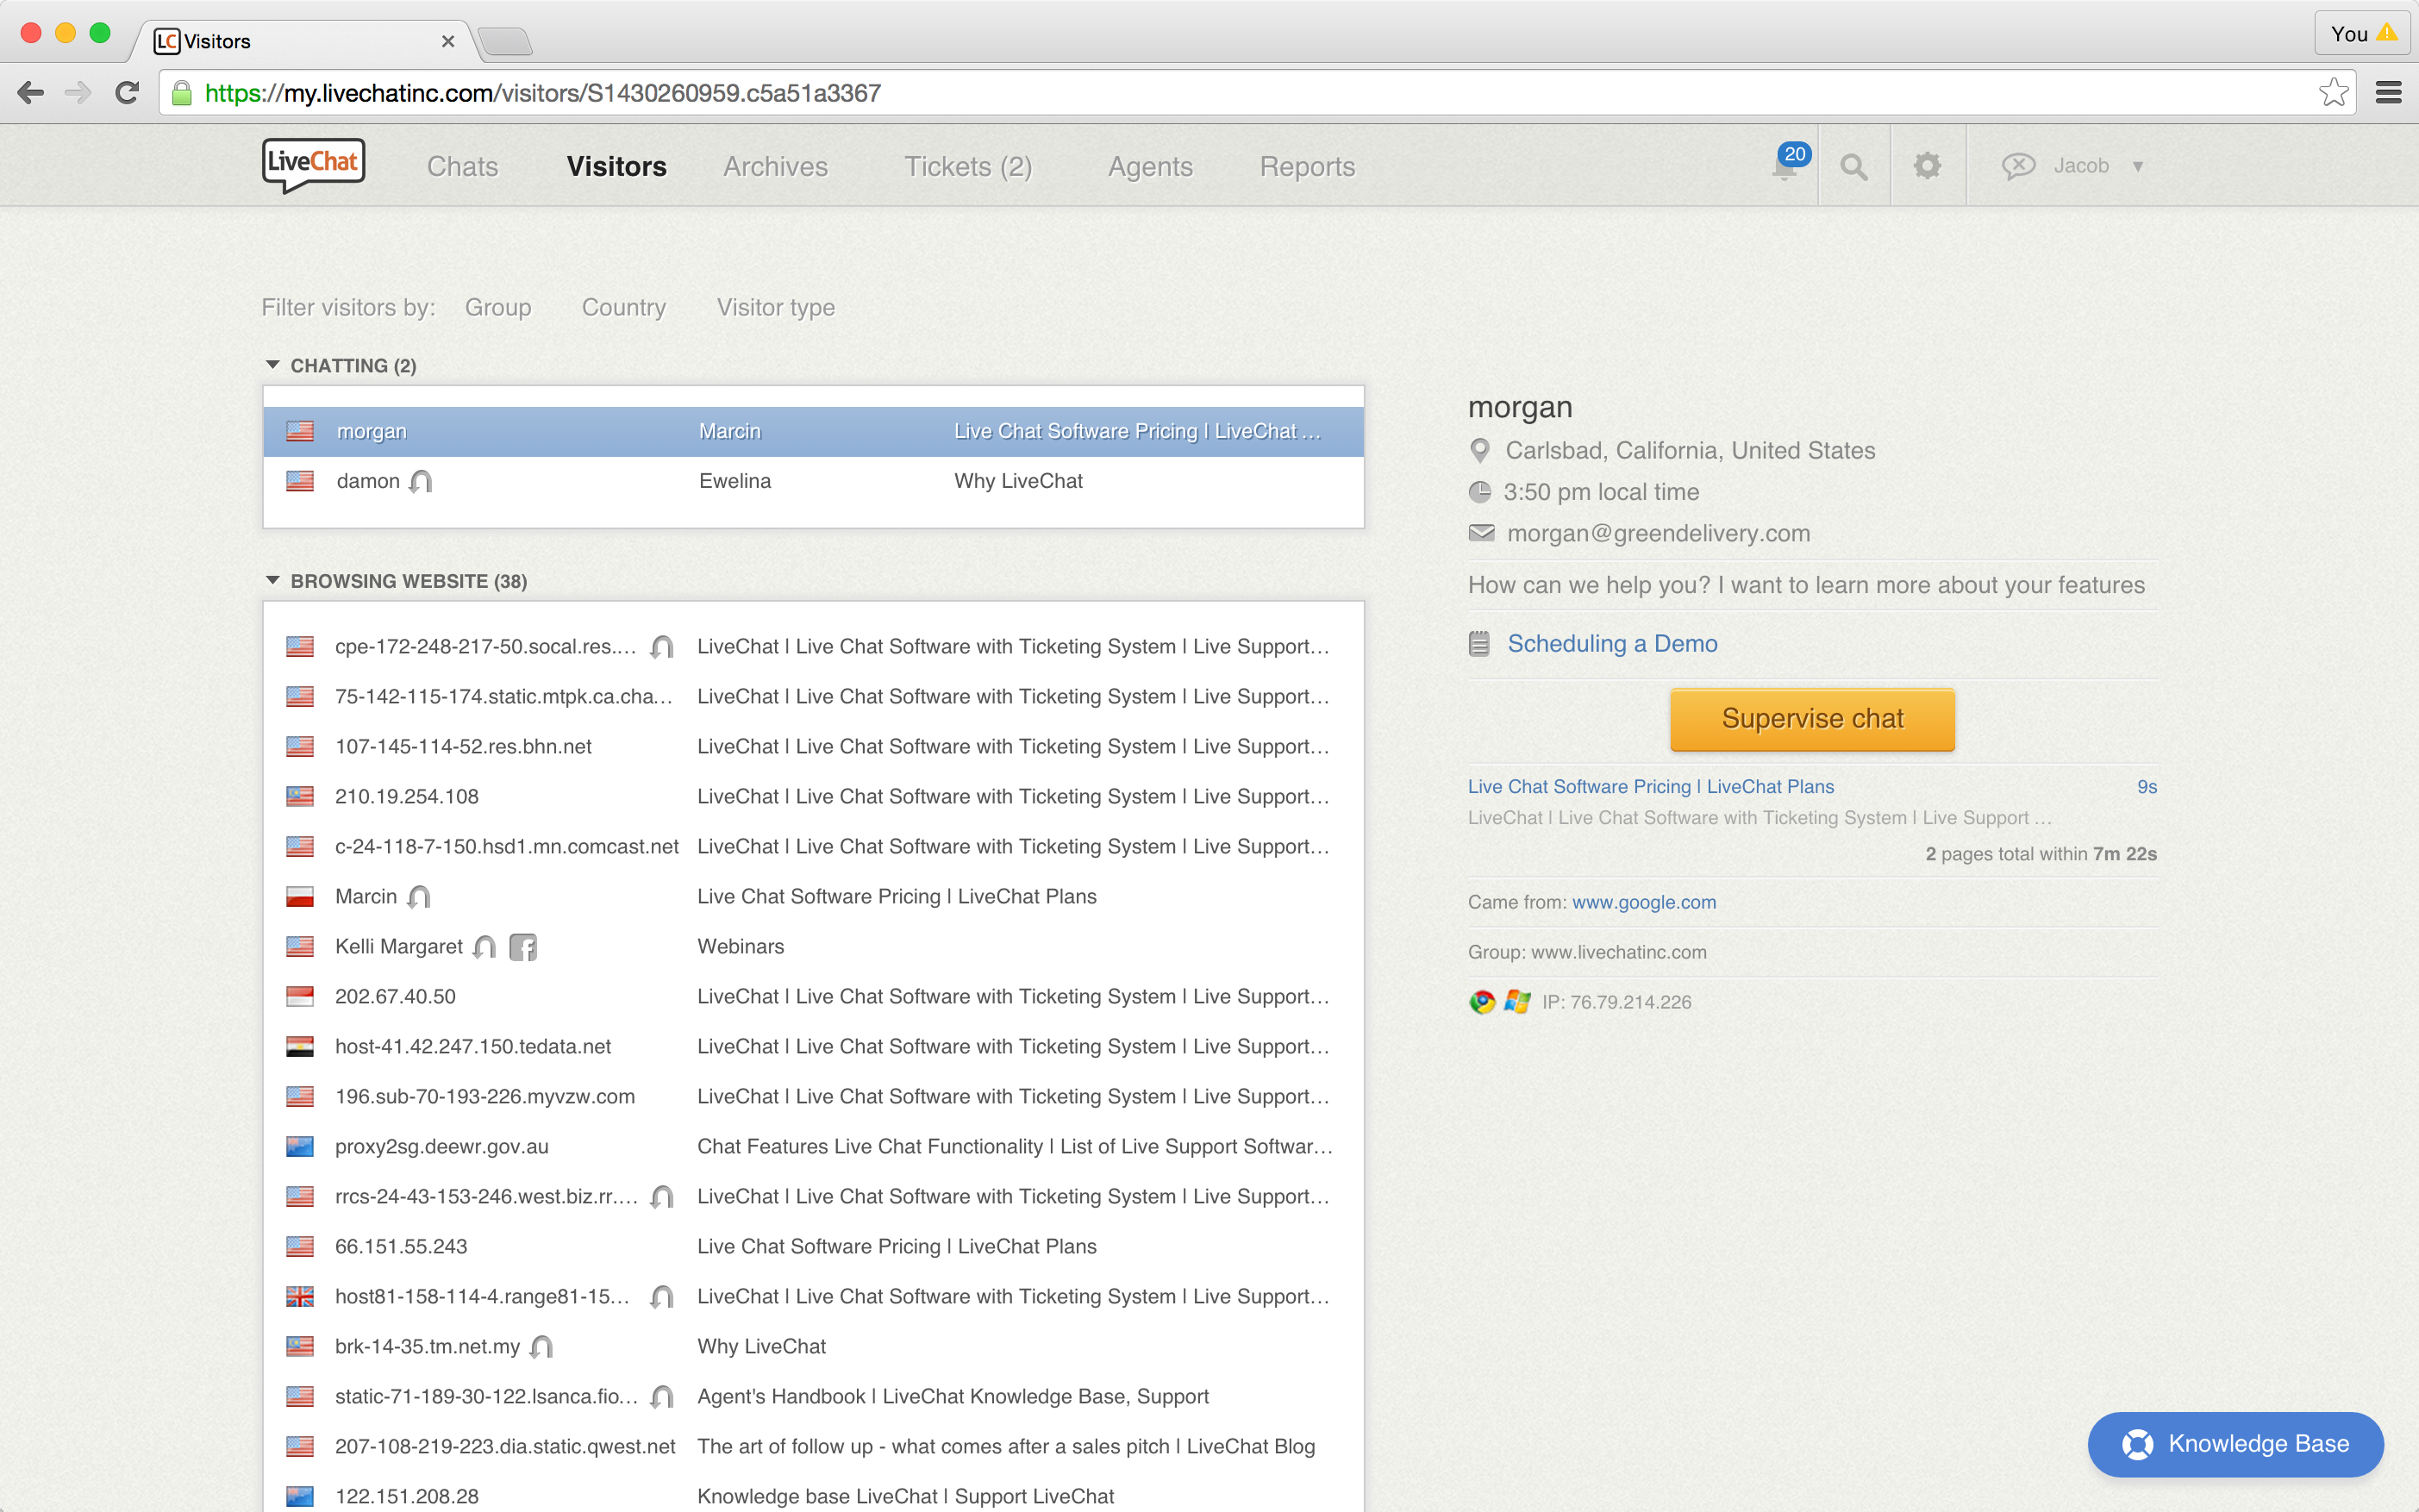This screenshot has width=2419, height=1512.
Task: Open the Country filter dropdown
Action: (x=623, y=308)
